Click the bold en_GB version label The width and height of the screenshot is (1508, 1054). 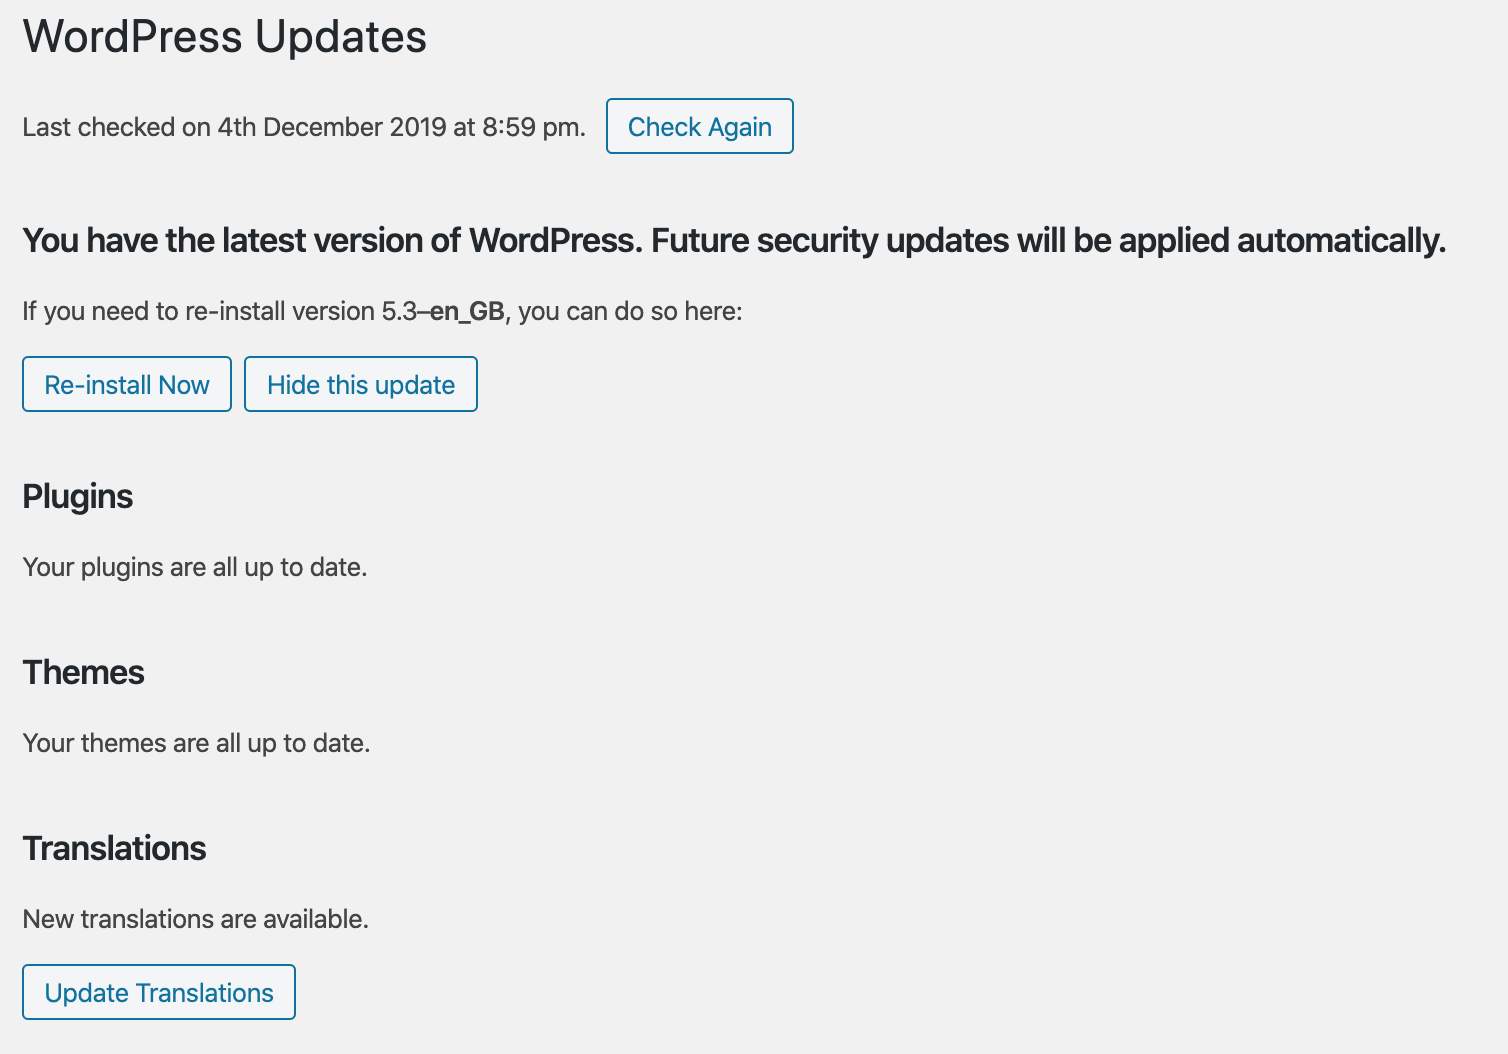click(x=467, y=312)
